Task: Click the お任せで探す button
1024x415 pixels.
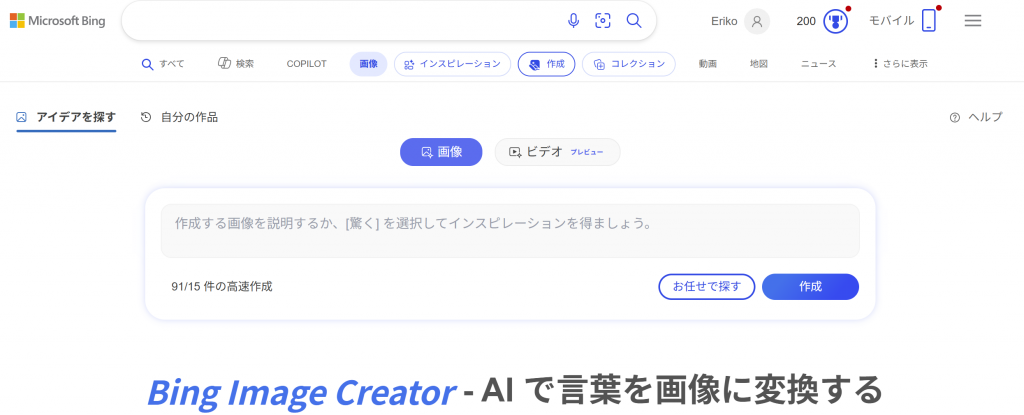Action: pyautogui.click(x=707, y=286)
